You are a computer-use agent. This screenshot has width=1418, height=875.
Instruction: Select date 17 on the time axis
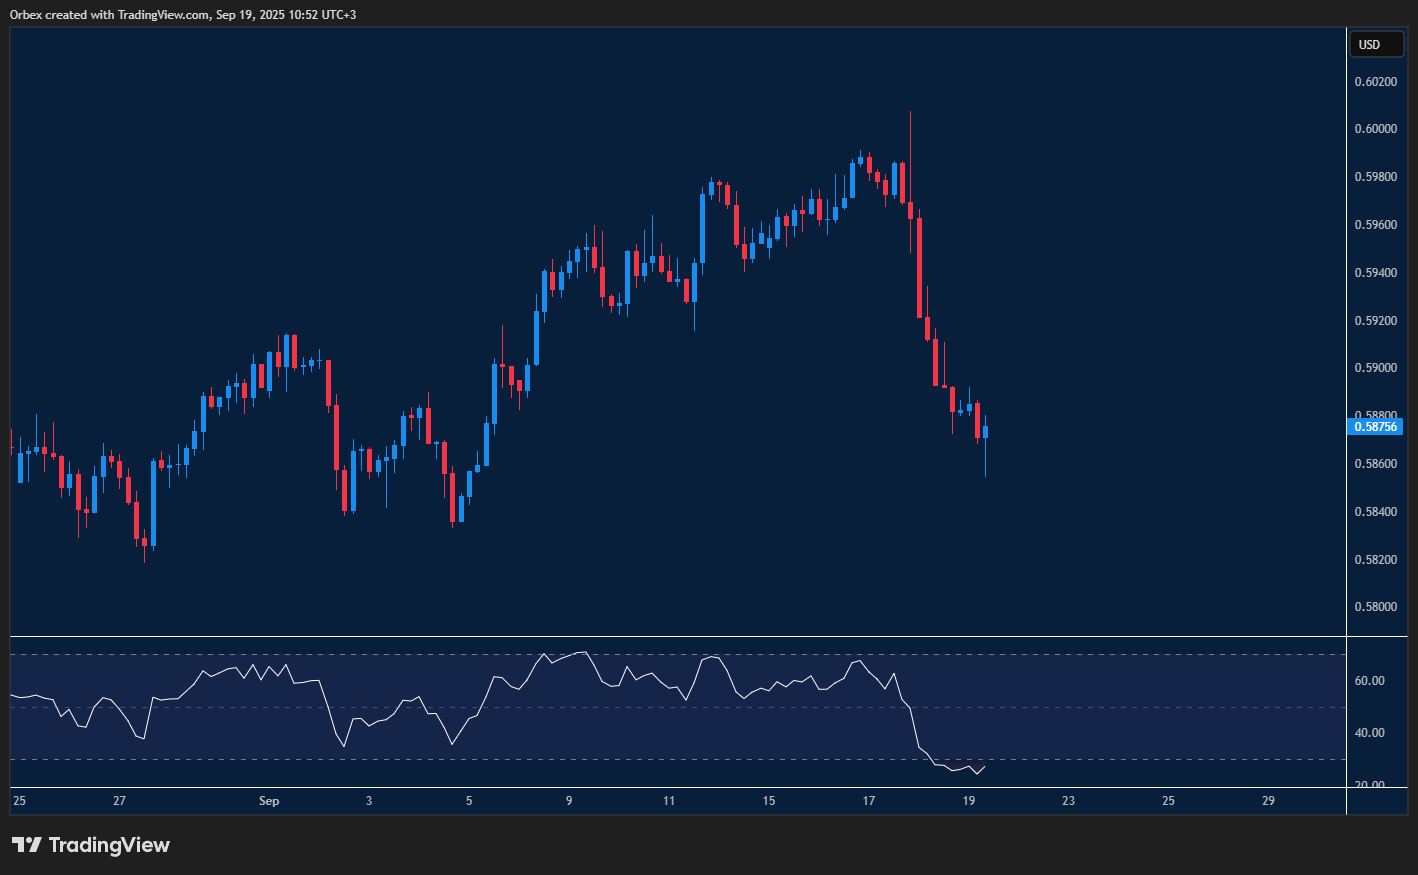pyautogui.click(x=869, y=801)
